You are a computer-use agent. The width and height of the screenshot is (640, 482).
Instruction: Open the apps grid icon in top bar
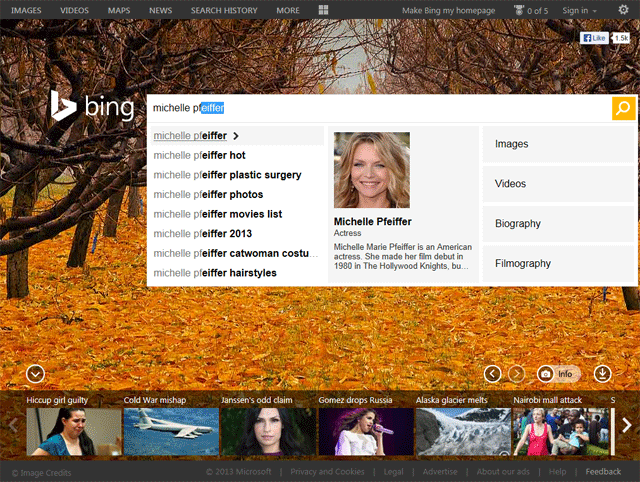click(323, 10)
